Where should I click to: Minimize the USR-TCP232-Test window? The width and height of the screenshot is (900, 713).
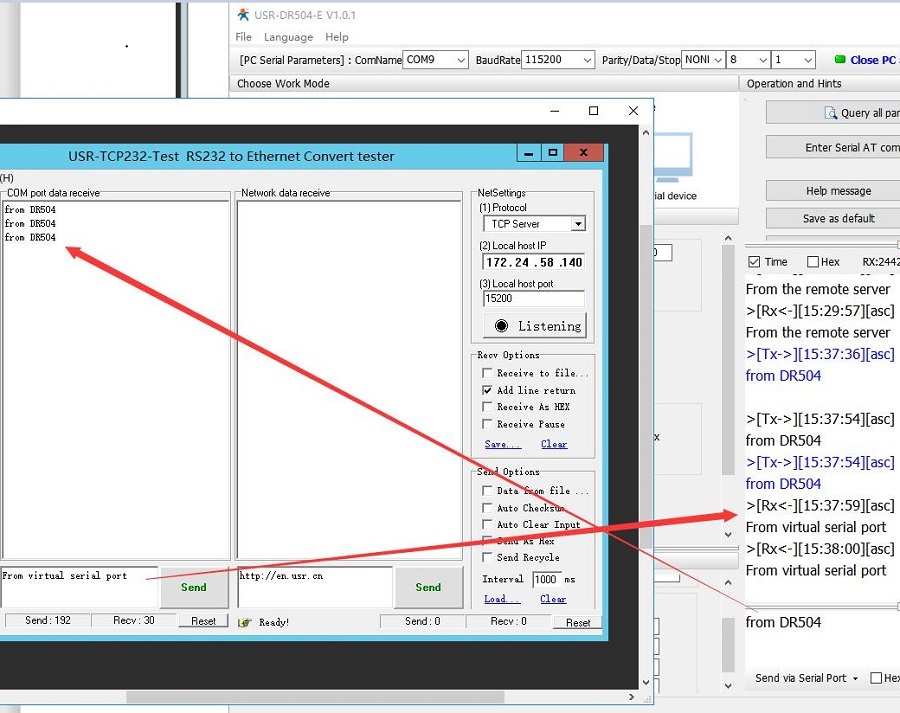coord(529,153)
